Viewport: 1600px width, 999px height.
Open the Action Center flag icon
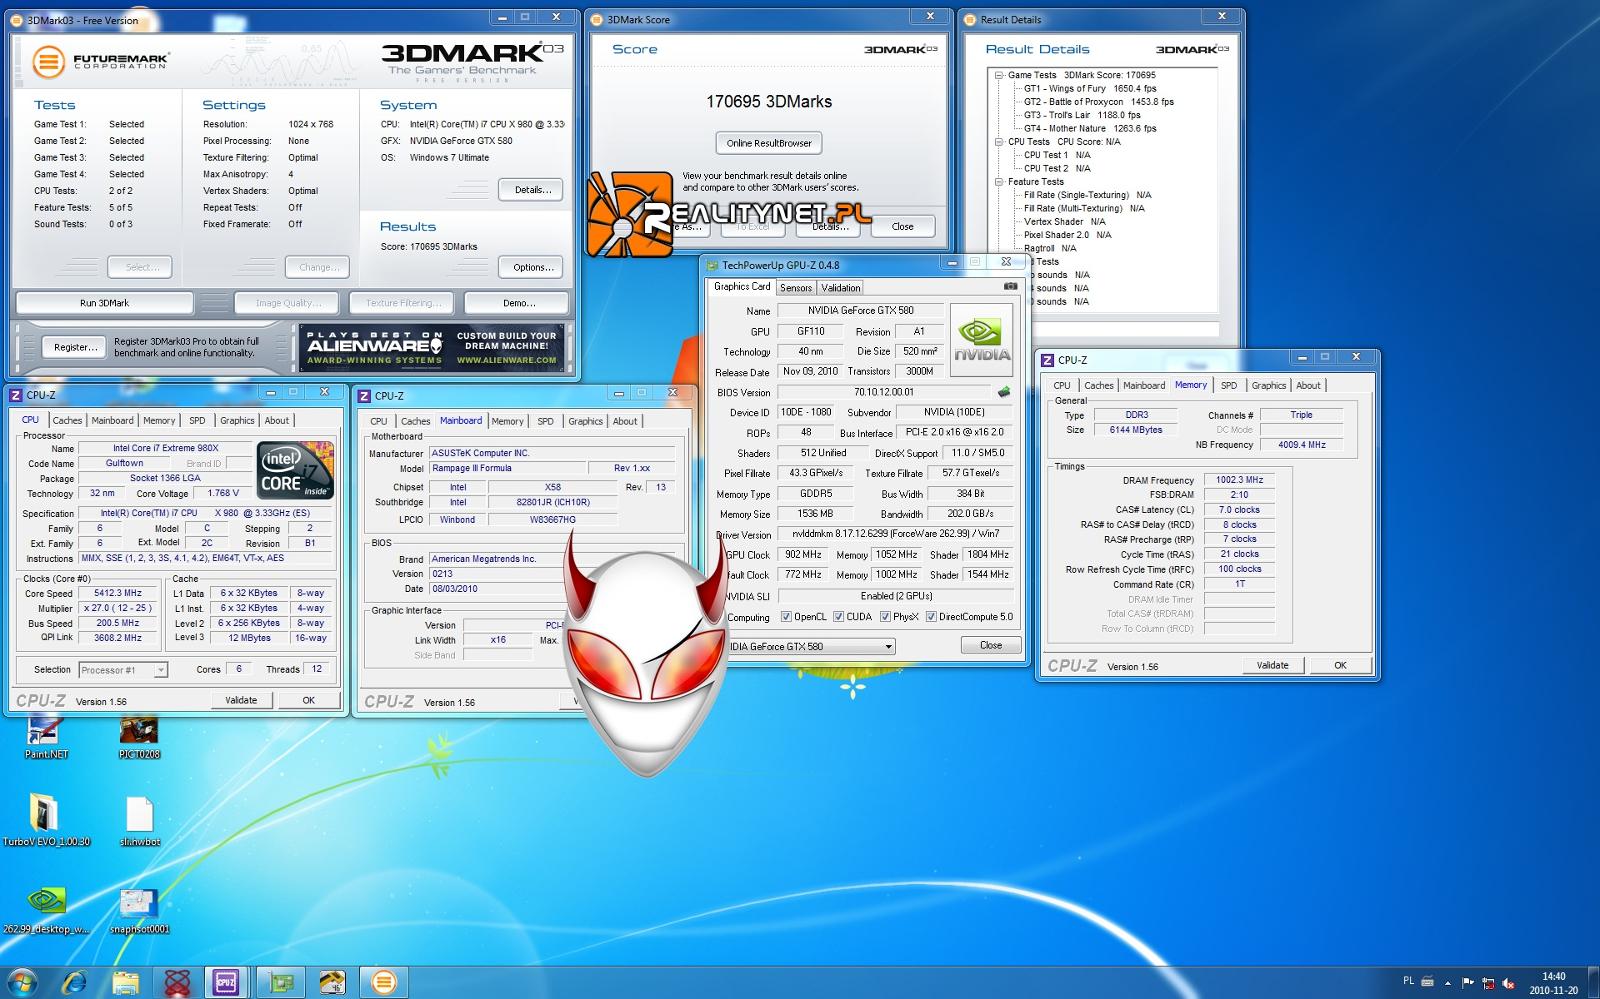click(1468, 983)
